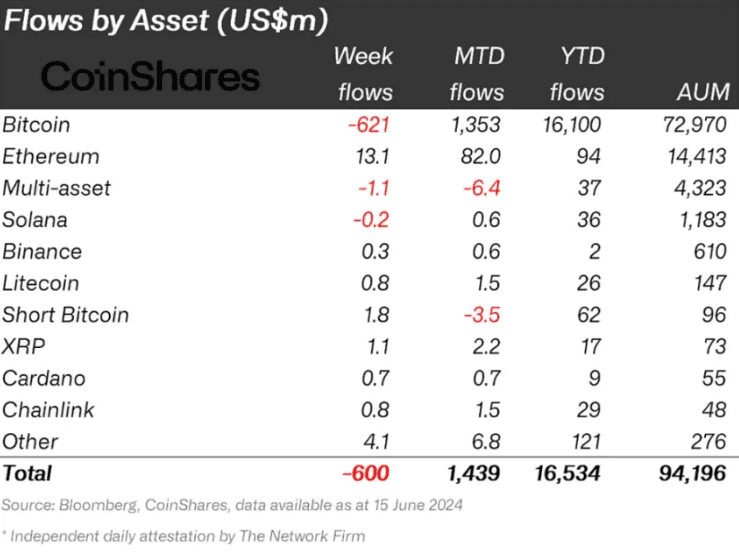Select the Week flows column header

click(363, 73)
